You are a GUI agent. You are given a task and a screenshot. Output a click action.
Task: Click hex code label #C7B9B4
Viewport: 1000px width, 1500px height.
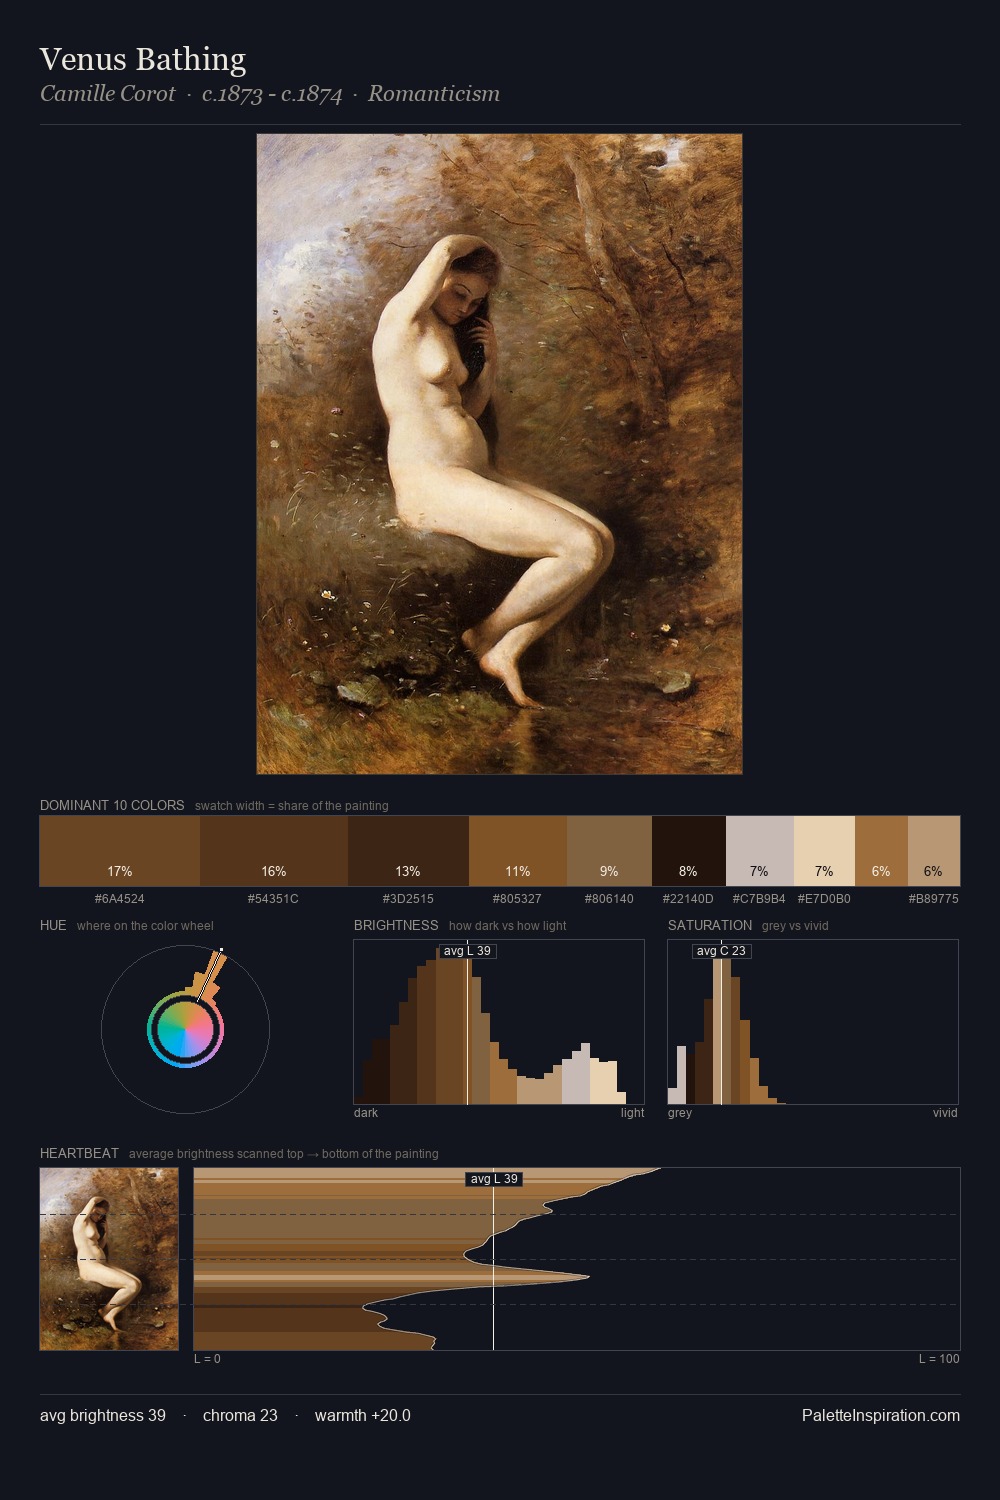coord(759,899)
